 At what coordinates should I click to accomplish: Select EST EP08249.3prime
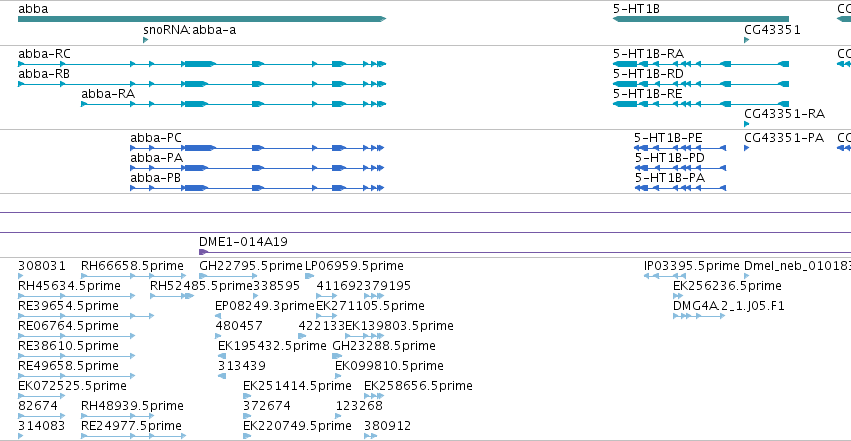click(265, 306)
